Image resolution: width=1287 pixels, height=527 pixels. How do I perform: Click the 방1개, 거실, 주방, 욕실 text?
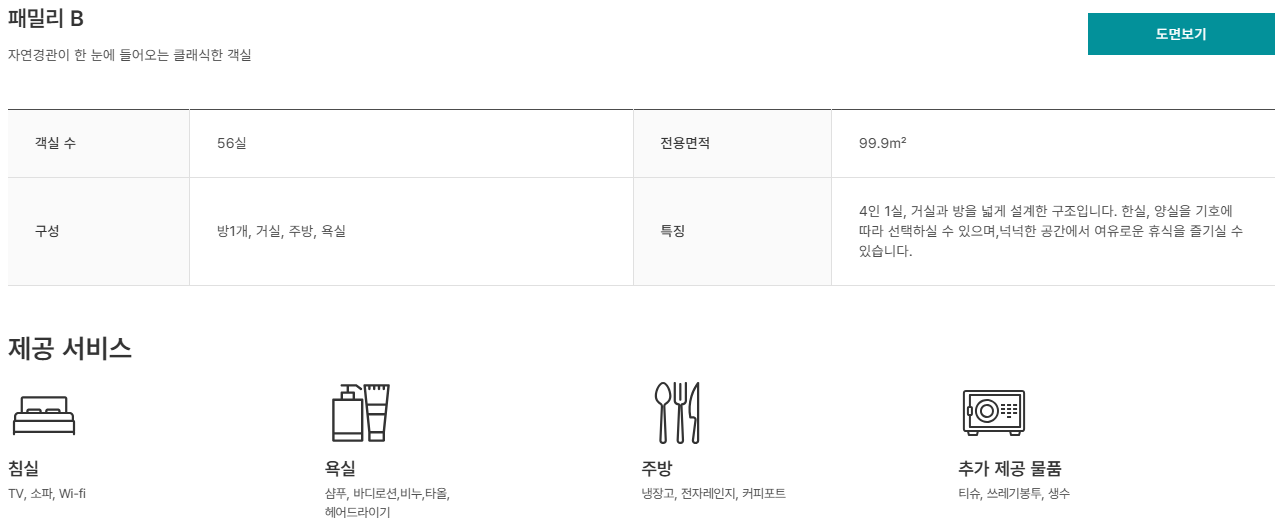click(281, 231)
